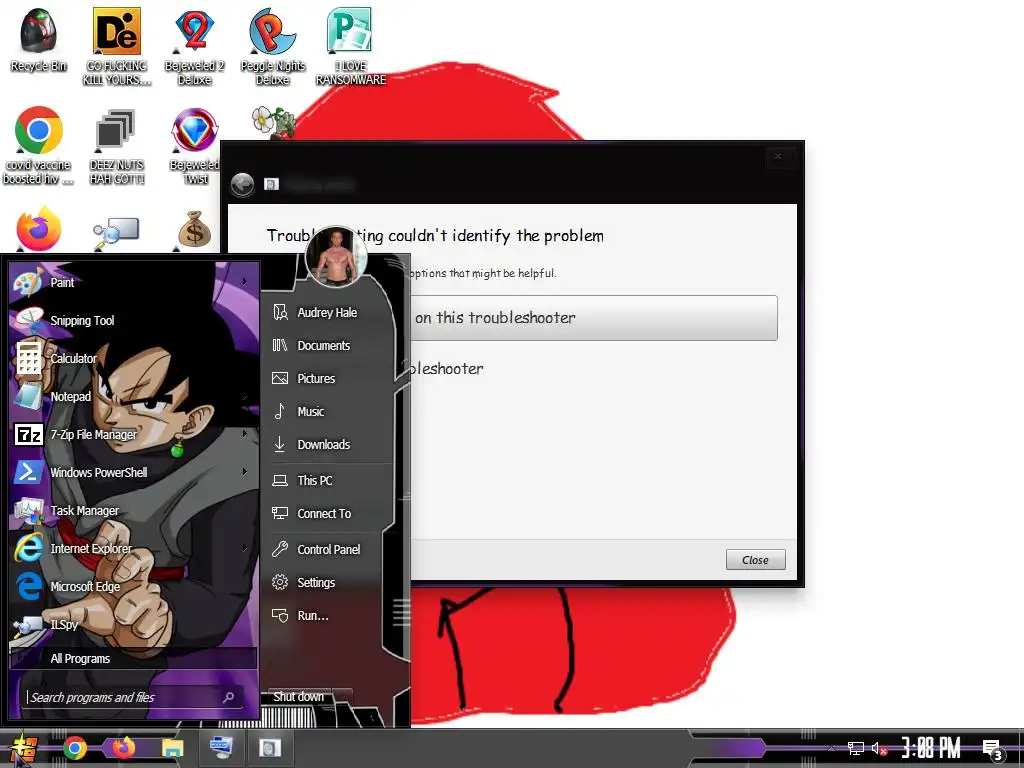This screenshot has width=1024, height=768.
Task: Close the troubleshooter window with X
Action: coord(778,156)
